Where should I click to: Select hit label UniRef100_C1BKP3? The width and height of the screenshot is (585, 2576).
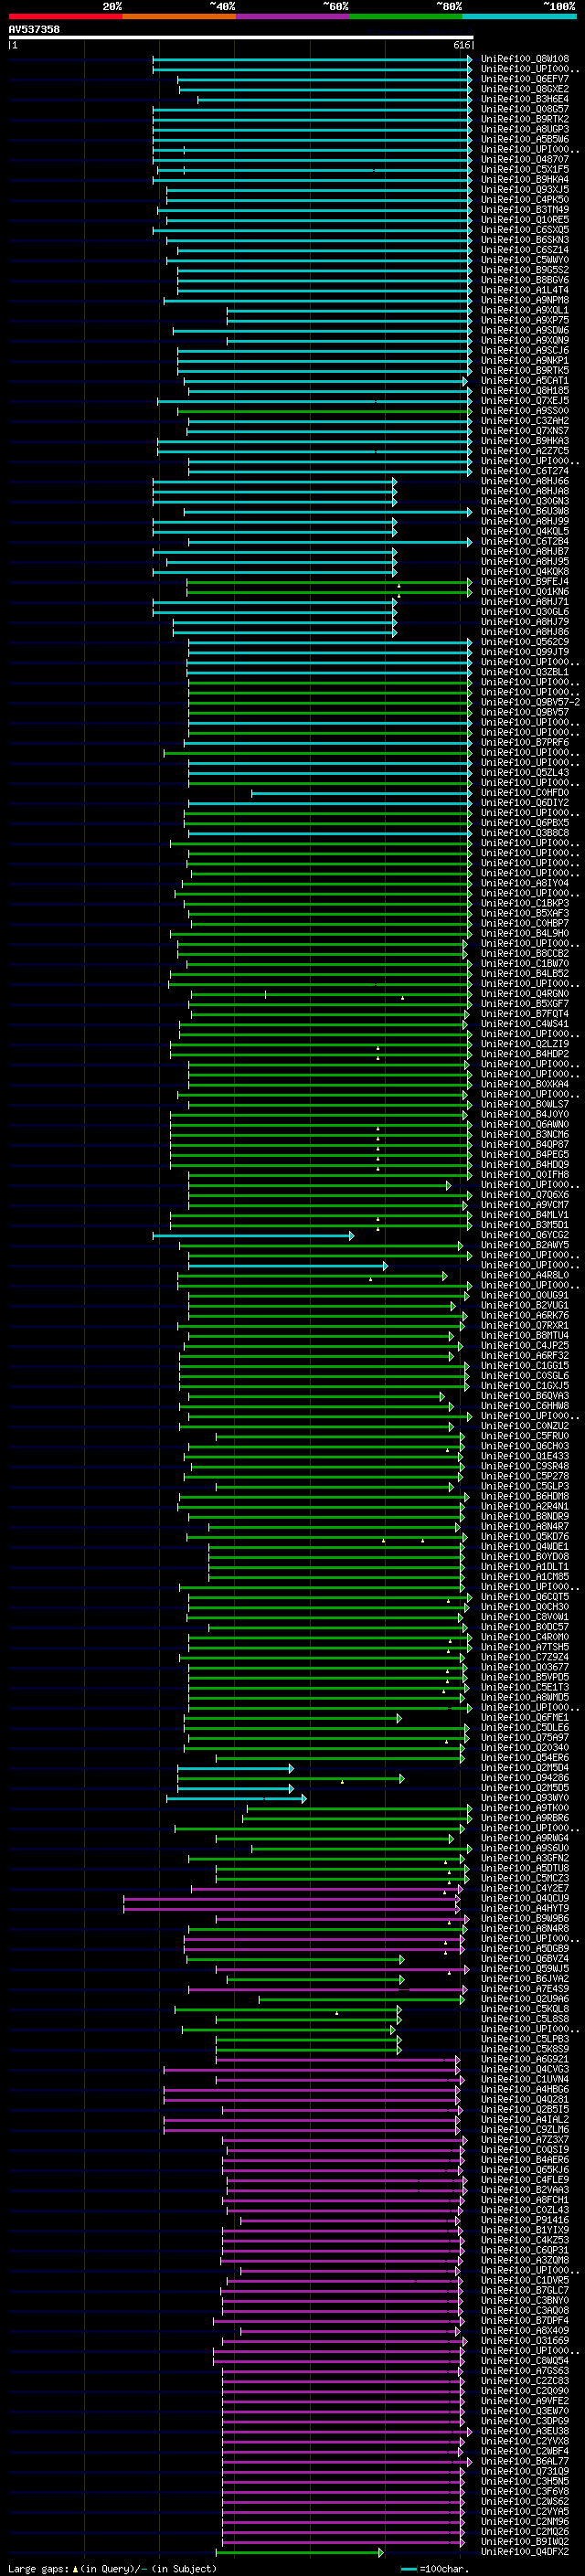pos(524,903)
